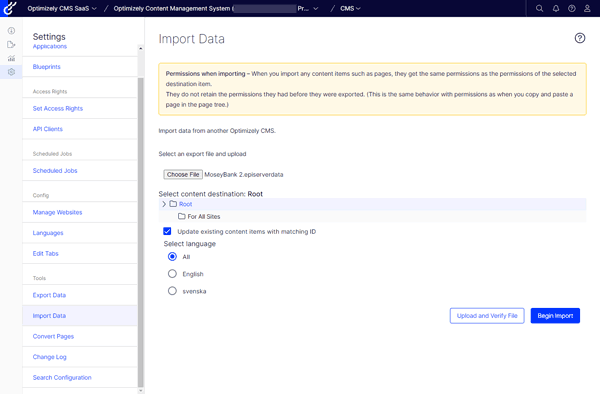Toggle Update existing content items checkbox

tap(167, 231)
